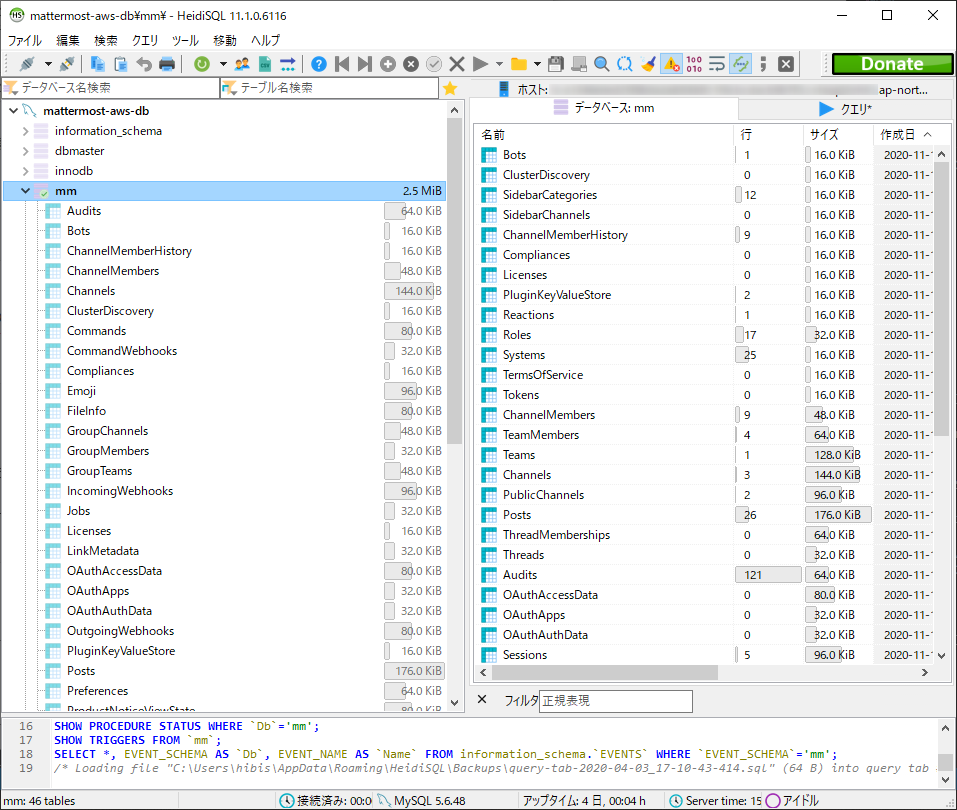Open the load file folder dropdown arrow
957x810 pixels.
pos(537,64)
